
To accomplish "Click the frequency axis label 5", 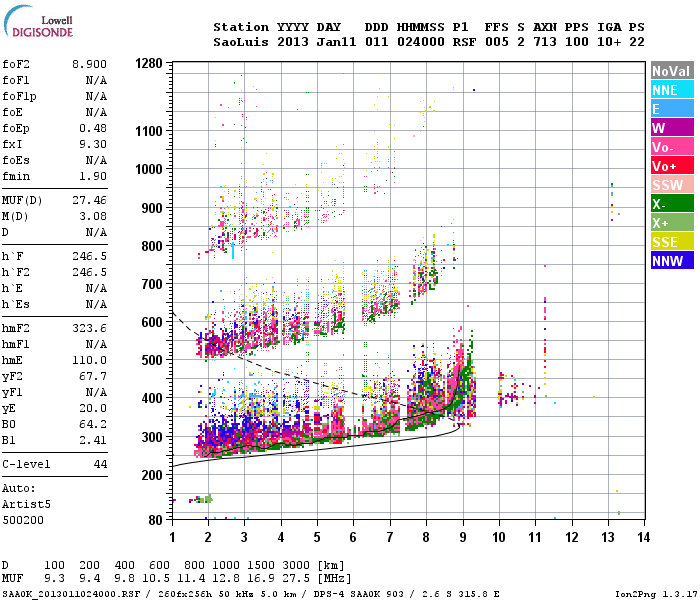I will tap(317, 537).
